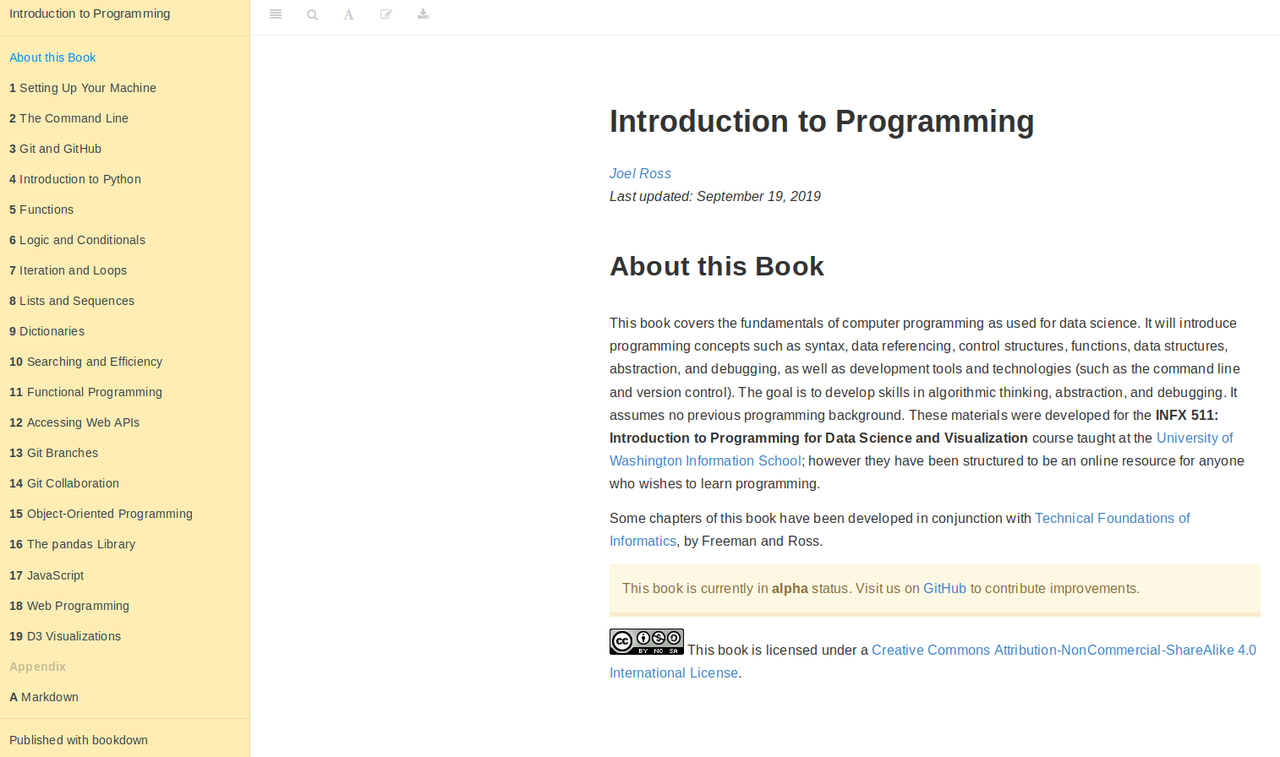1280x757 pixels.
Task: Click the edit page icon
Action: tap(386, 15)
